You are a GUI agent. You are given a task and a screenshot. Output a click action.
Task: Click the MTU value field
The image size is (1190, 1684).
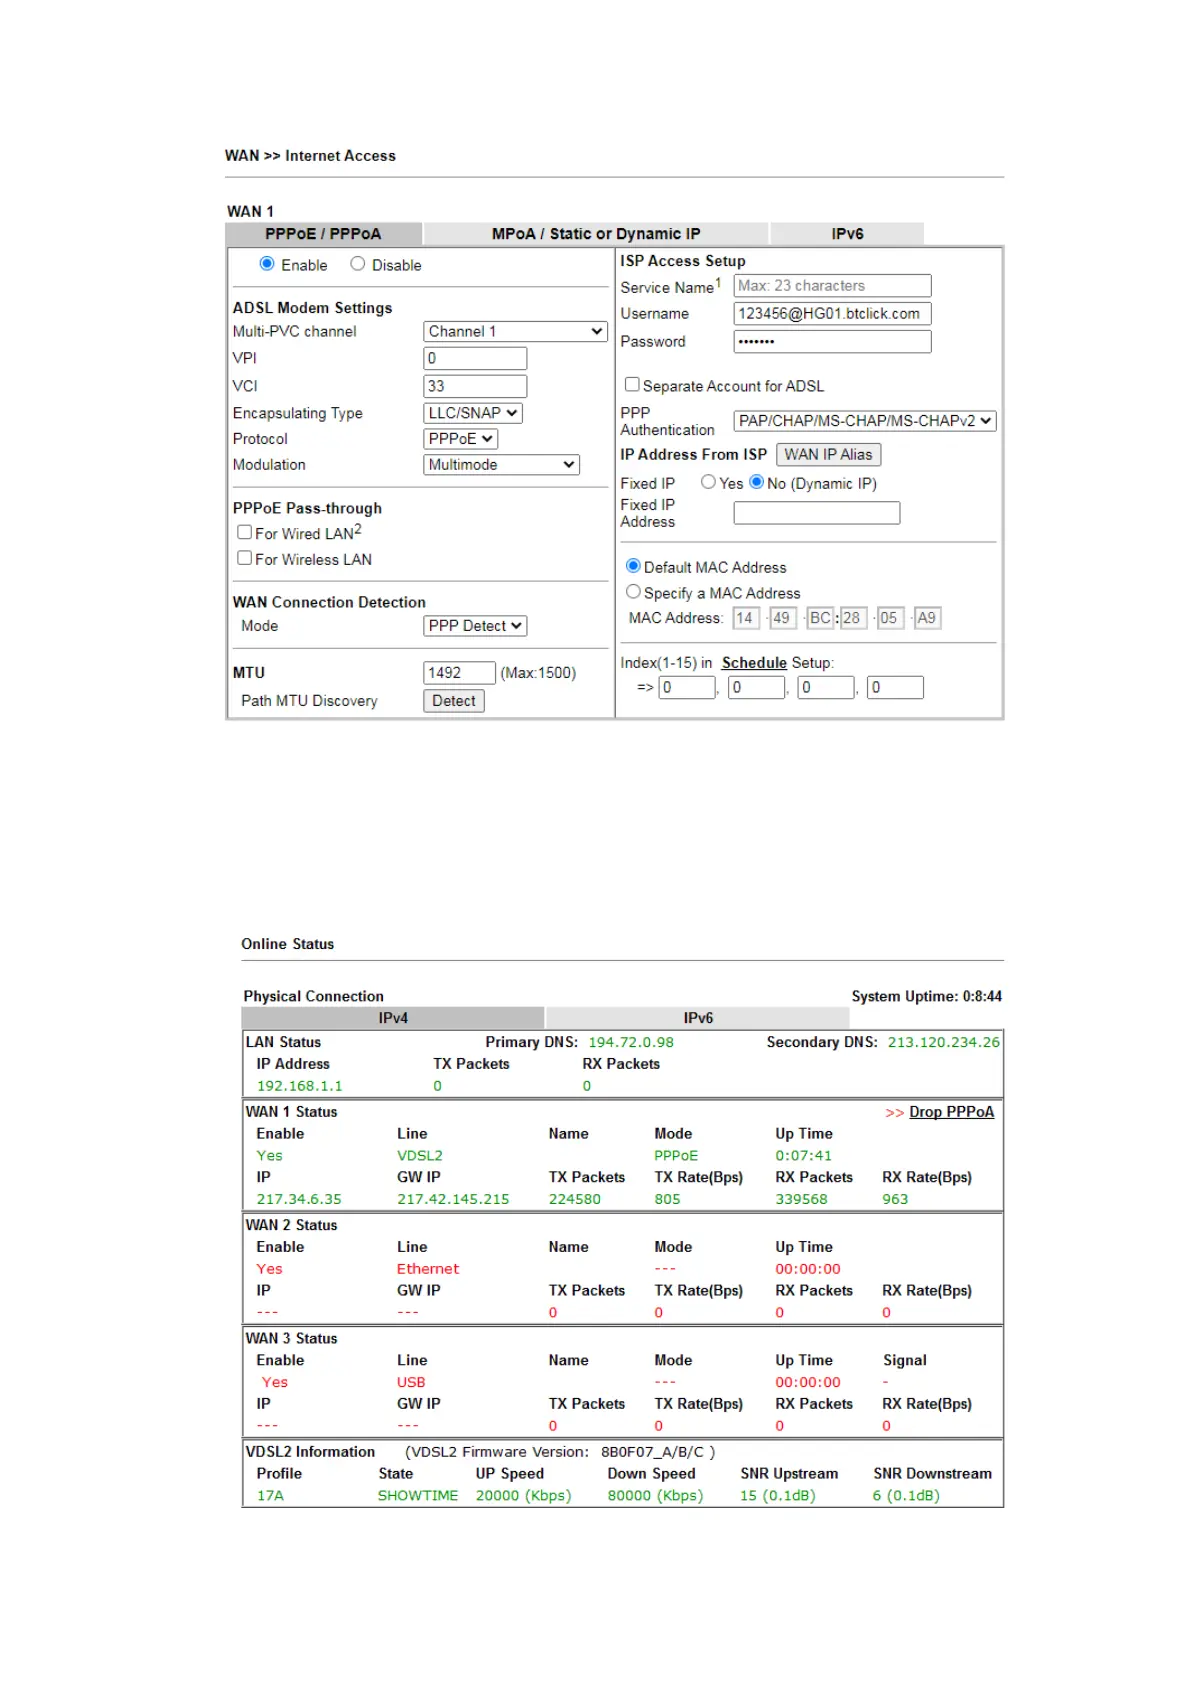click(459, 673)
